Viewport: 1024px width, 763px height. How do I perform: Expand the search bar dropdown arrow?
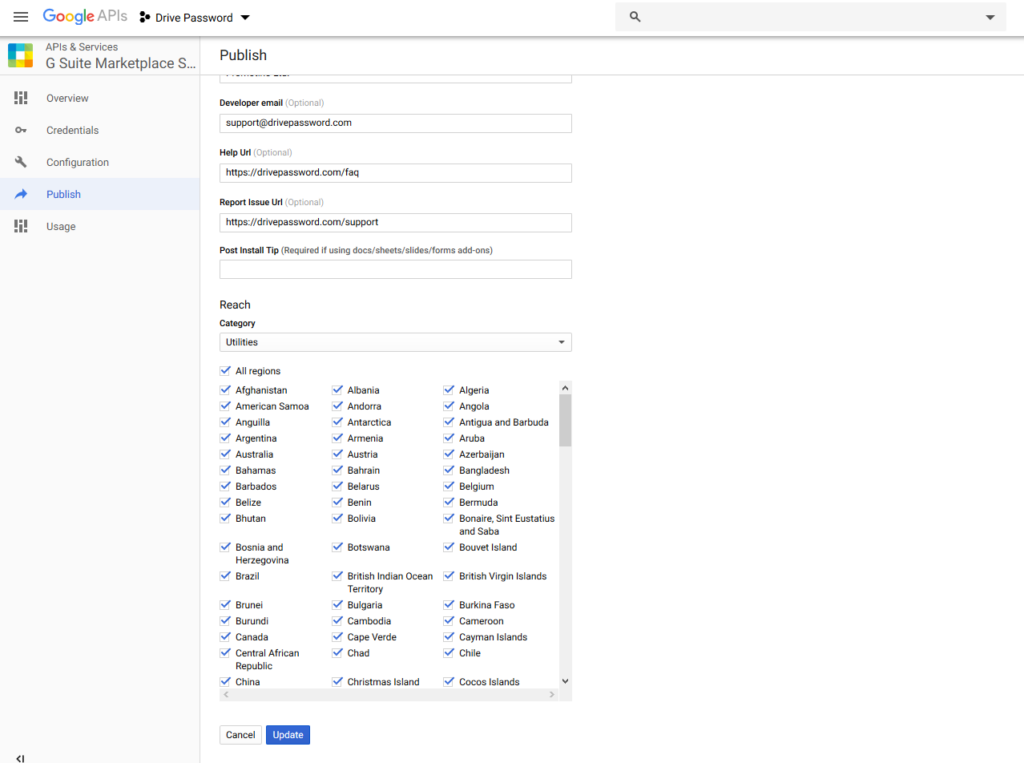(990, 18)
